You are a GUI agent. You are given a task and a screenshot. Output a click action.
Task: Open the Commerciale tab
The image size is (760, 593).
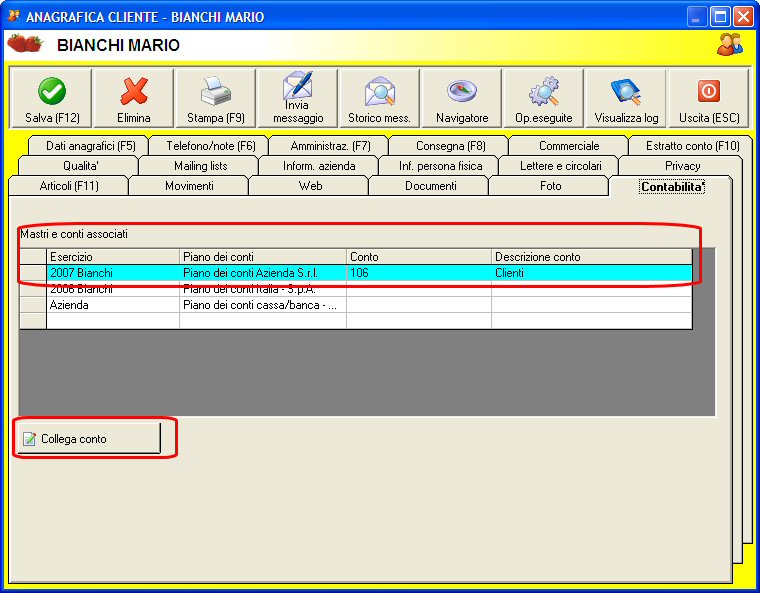(x=569, y=145)
